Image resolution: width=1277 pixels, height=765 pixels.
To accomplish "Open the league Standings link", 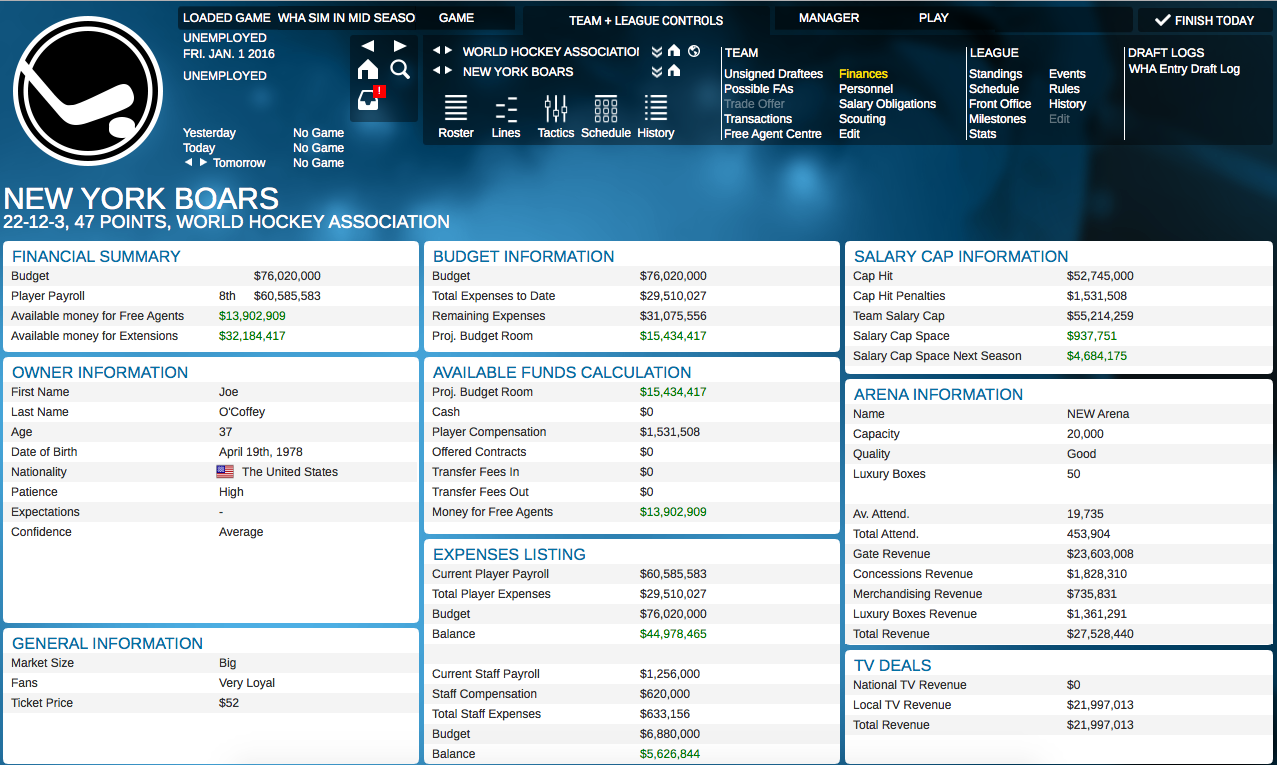I will [995, 74].
